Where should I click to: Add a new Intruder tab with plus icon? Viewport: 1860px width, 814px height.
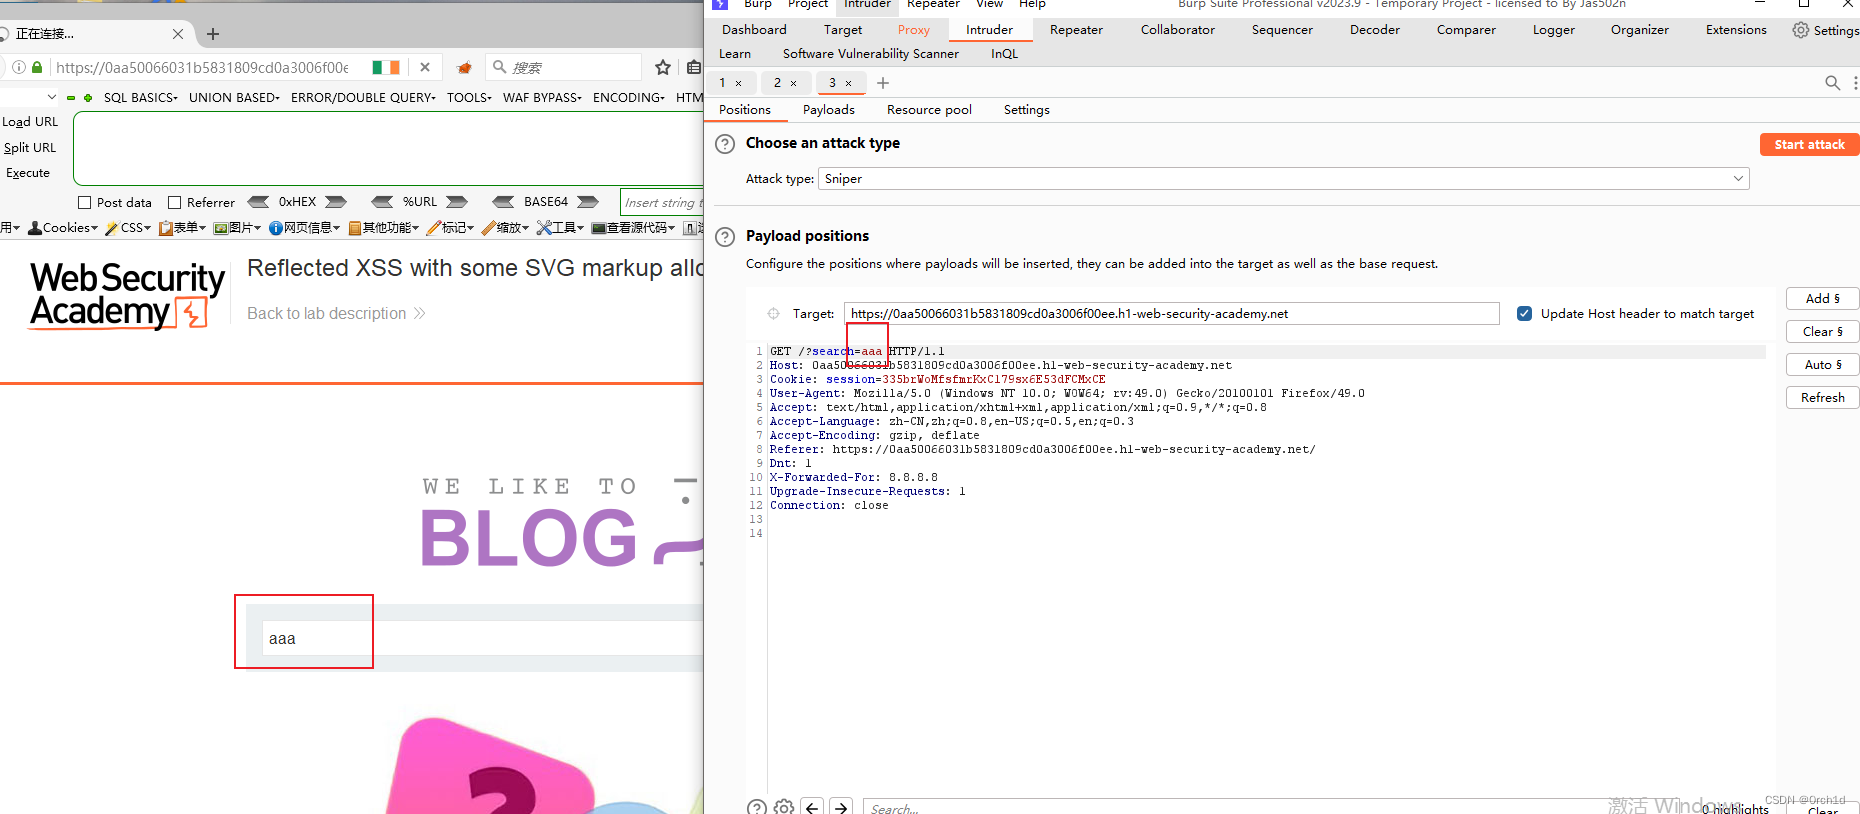(x=883, y=83)
